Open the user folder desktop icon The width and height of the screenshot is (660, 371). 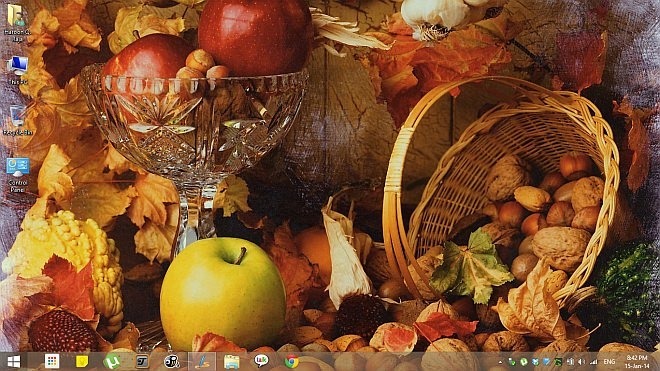pos(17,22)
